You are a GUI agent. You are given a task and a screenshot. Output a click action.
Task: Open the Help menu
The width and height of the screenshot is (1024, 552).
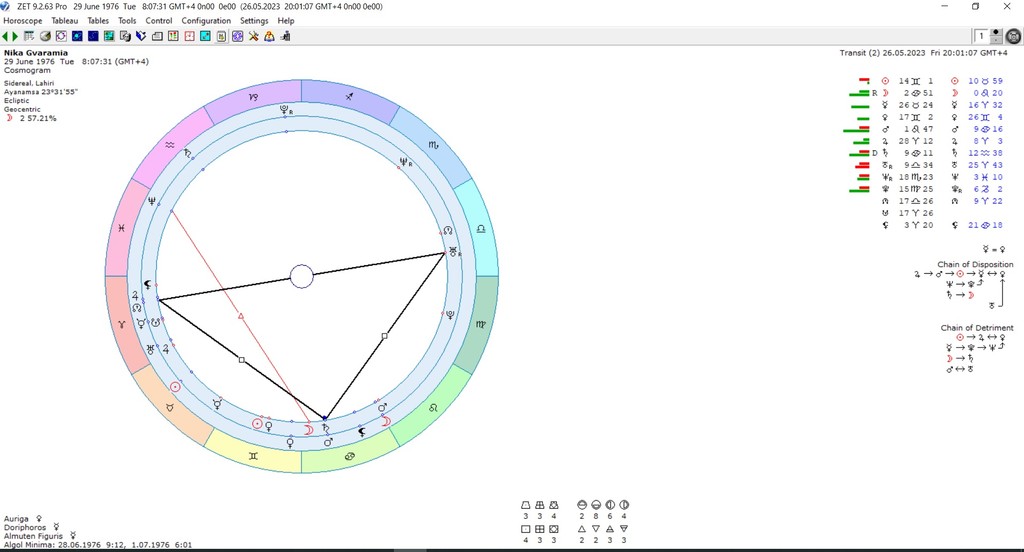[x=285, y=21]
